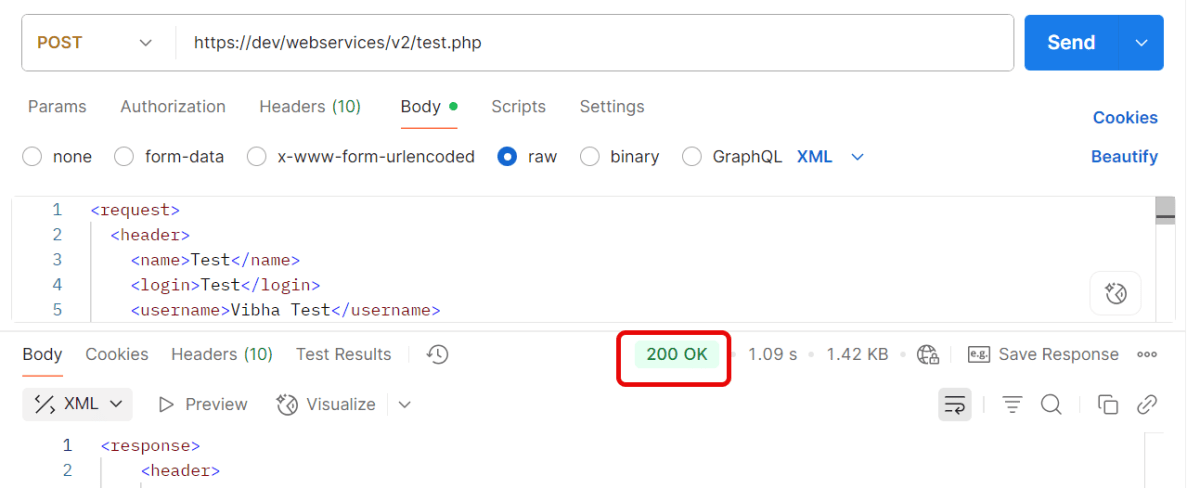Search the response with magnifier icon
The height and width of the screenshot is (488, 1200).
(1051, 404)
